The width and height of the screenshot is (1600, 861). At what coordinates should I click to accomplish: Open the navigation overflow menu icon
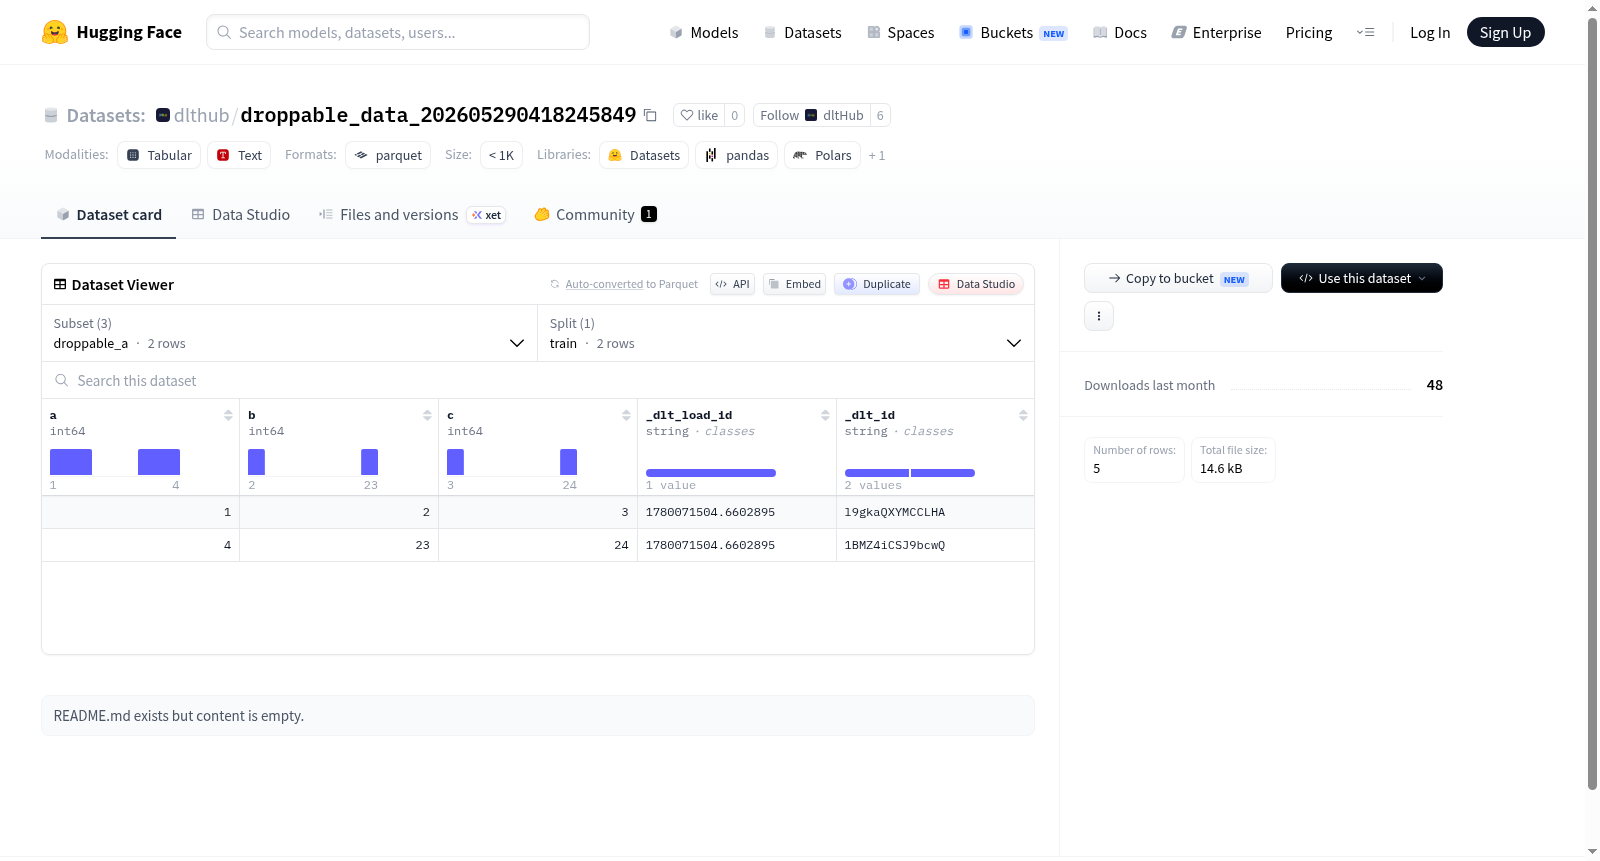tap(1365, 32)
